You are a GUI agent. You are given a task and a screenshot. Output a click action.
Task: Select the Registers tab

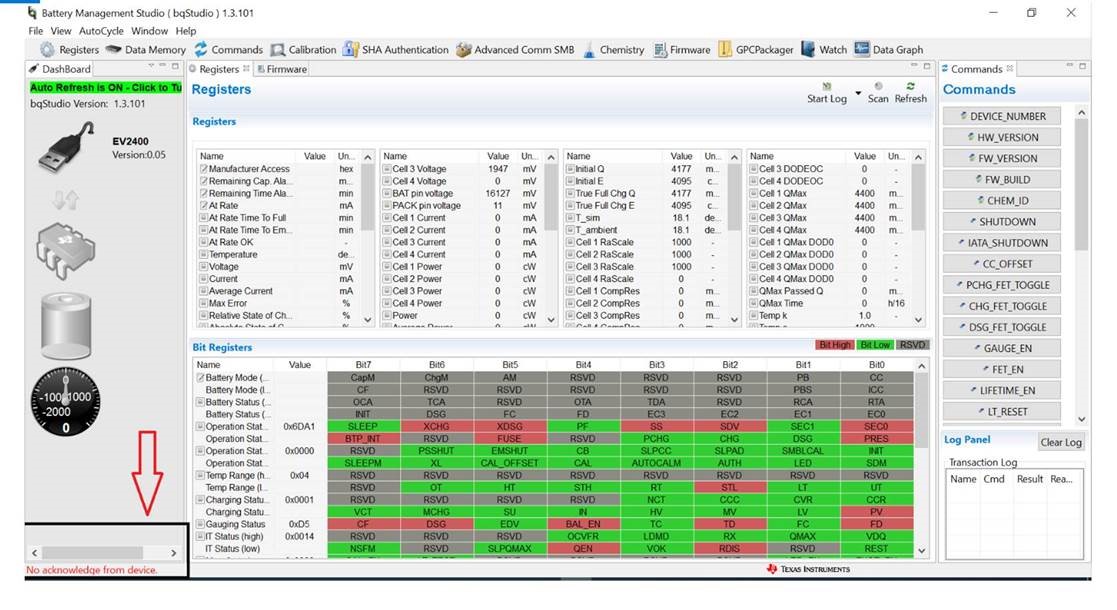coord(219,69)
